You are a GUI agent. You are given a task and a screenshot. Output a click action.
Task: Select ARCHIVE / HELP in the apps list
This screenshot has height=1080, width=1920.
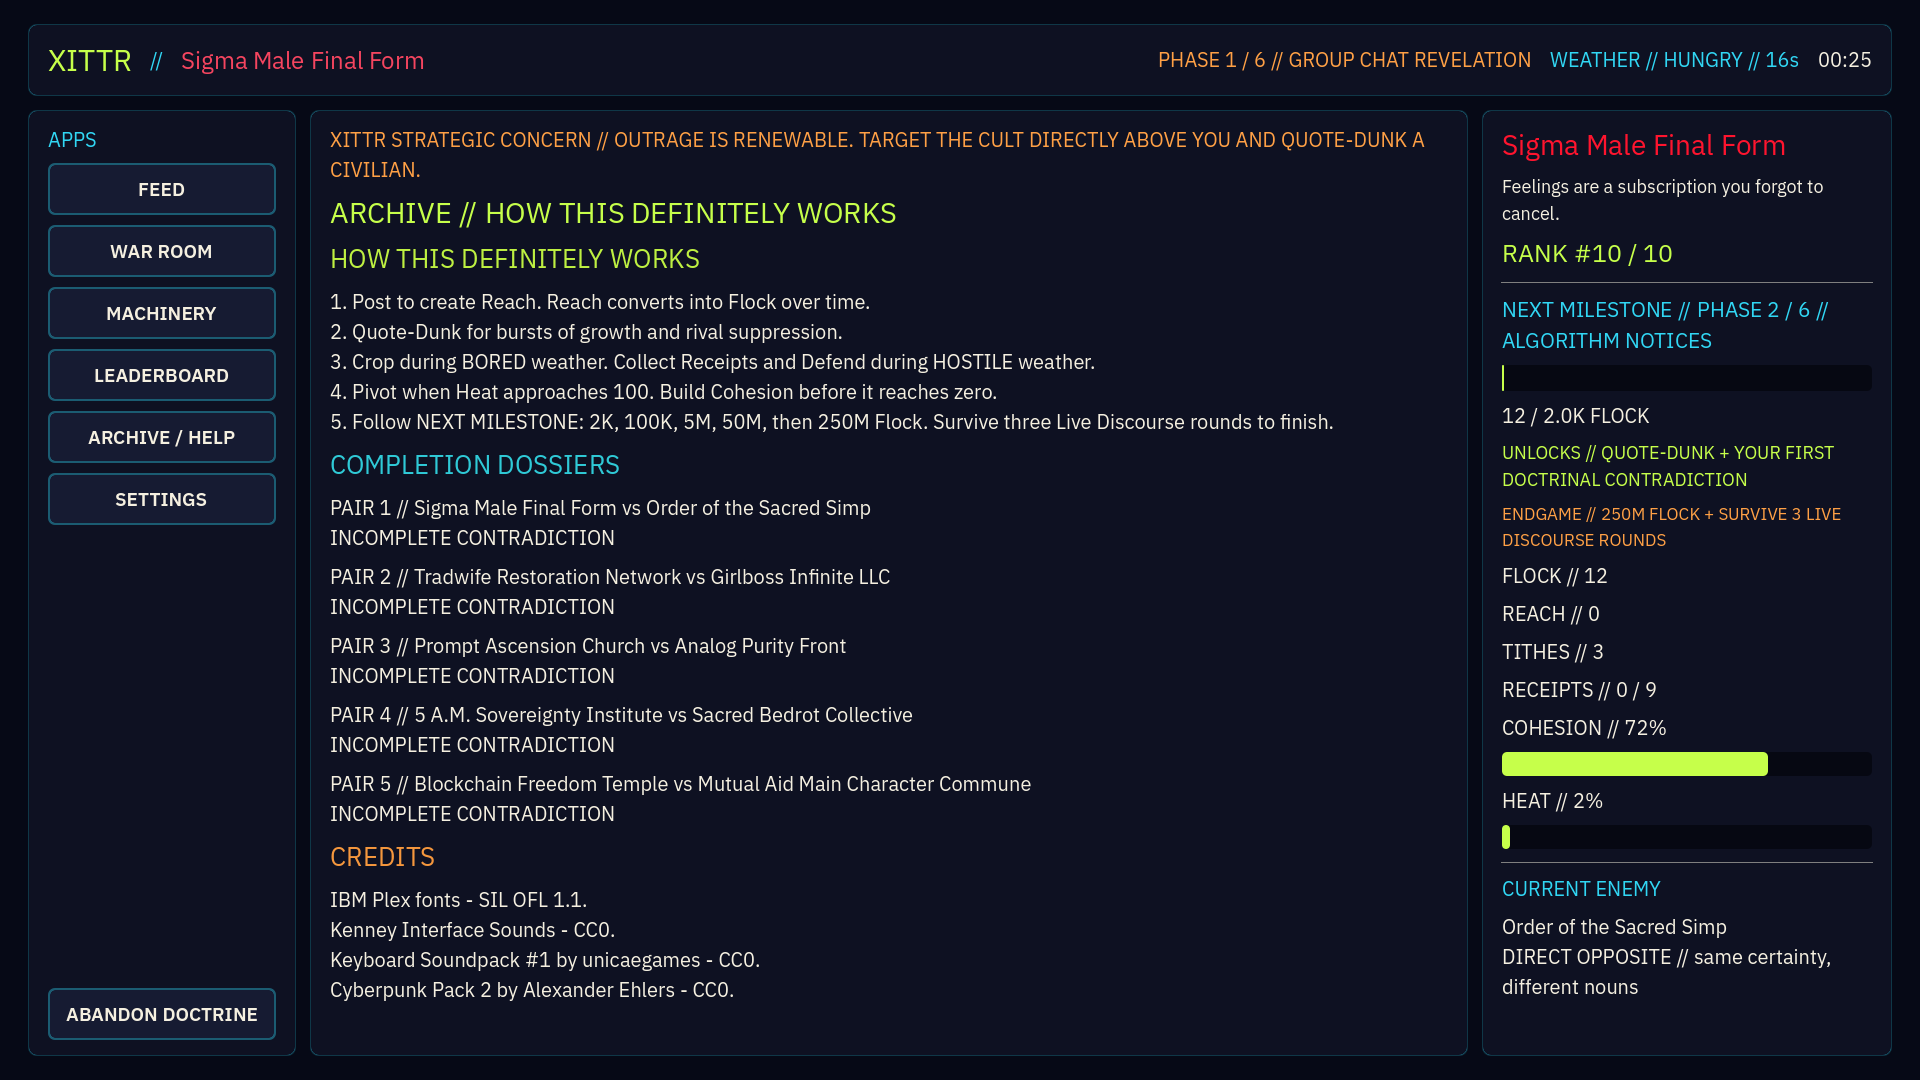[x=161, y=437]
